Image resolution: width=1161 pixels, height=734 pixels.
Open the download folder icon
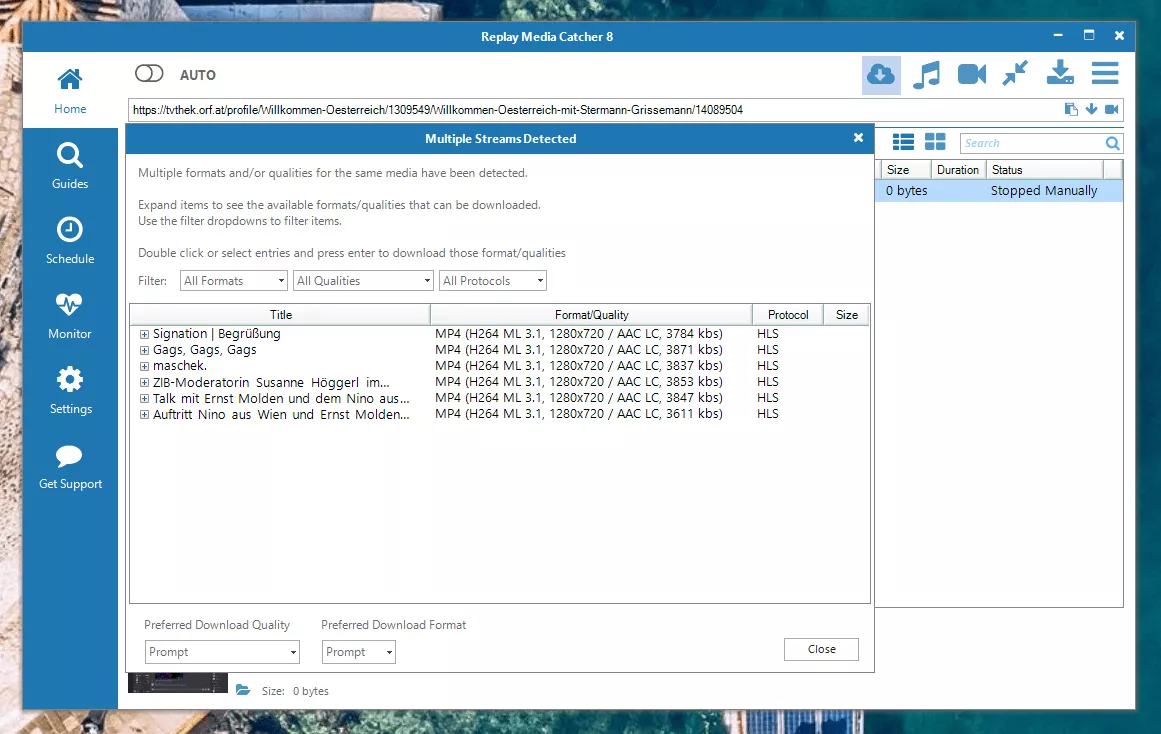pyautogui.click(x=243, y=690)
